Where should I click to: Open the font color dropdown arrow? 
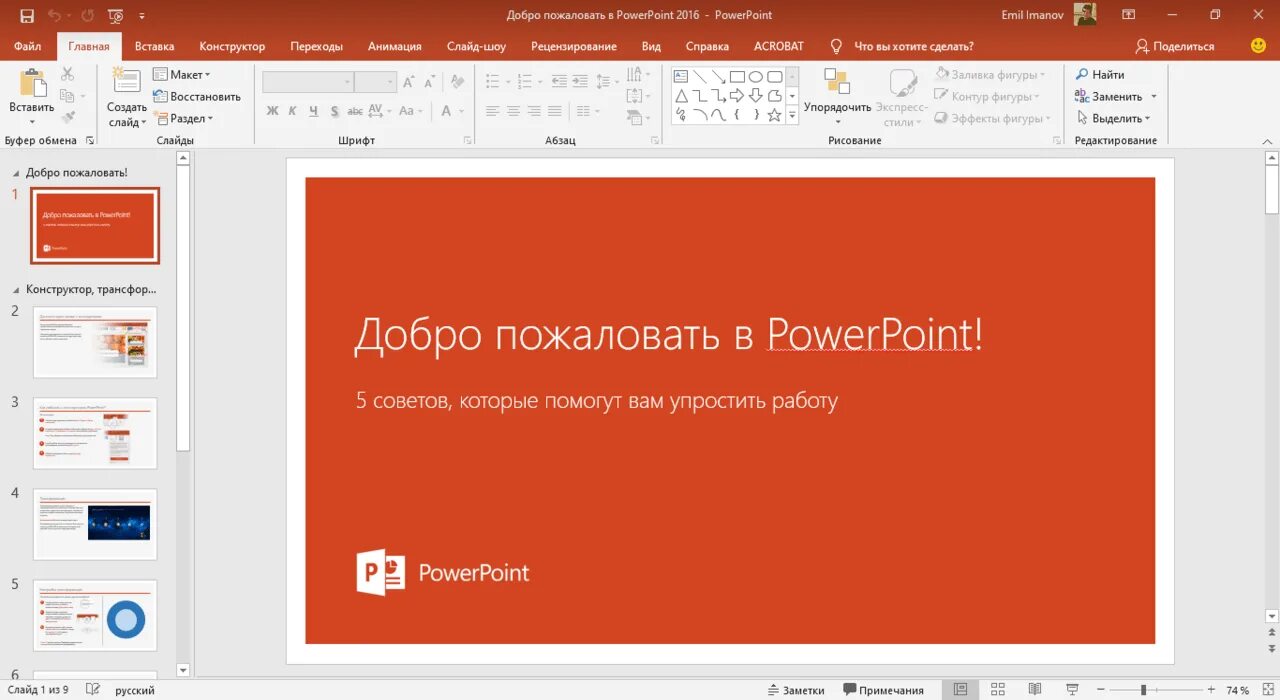point(460,112)
